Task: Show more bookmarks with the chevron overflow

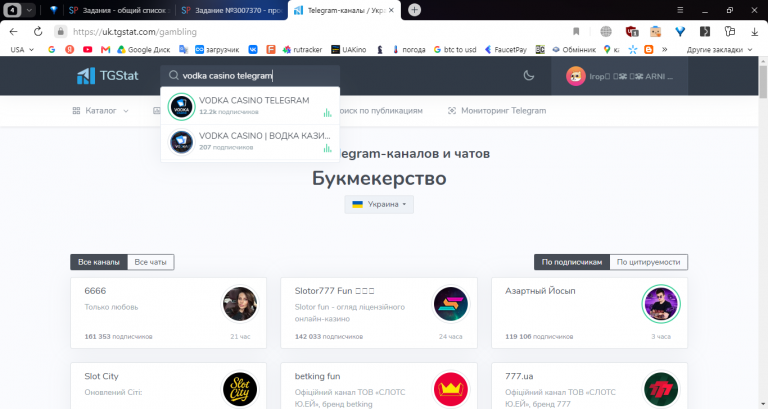Action: tap(665, 49)
